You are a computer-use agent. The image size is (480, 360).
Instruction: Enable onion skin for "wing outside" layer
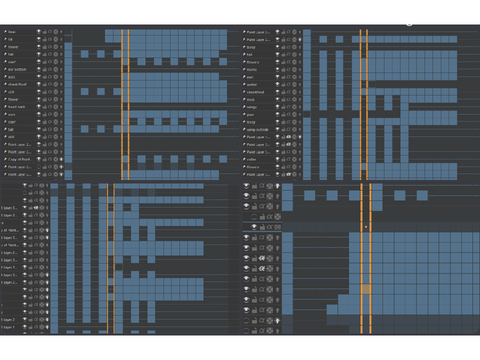tap(300, 129)
